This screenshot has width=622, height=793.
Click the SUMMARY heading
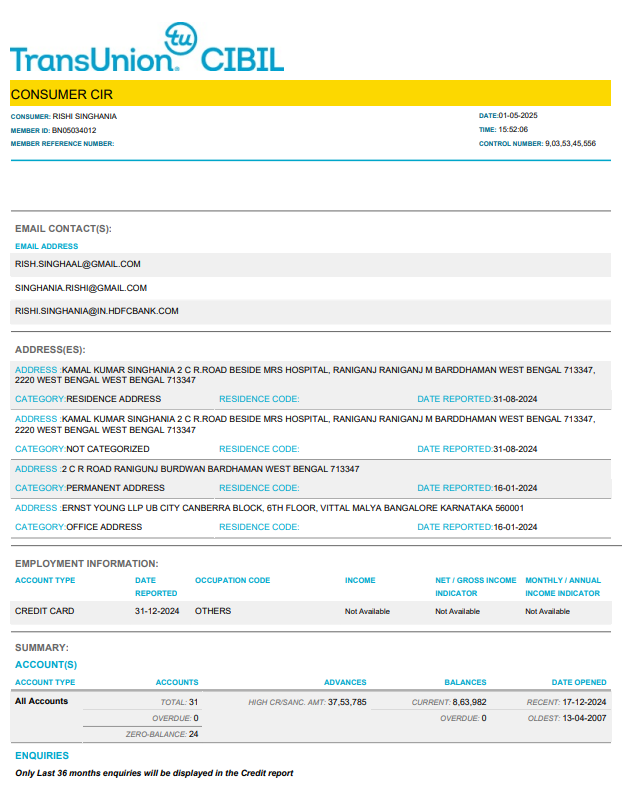tap(41, 647)
